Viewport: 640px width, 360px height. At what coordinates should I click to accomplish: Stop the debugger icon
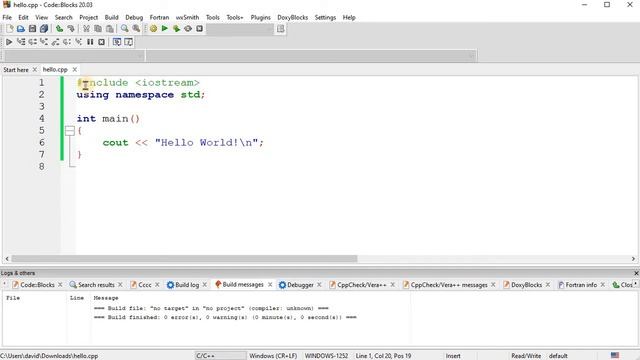pyautogui.click(x=102, y=42)
